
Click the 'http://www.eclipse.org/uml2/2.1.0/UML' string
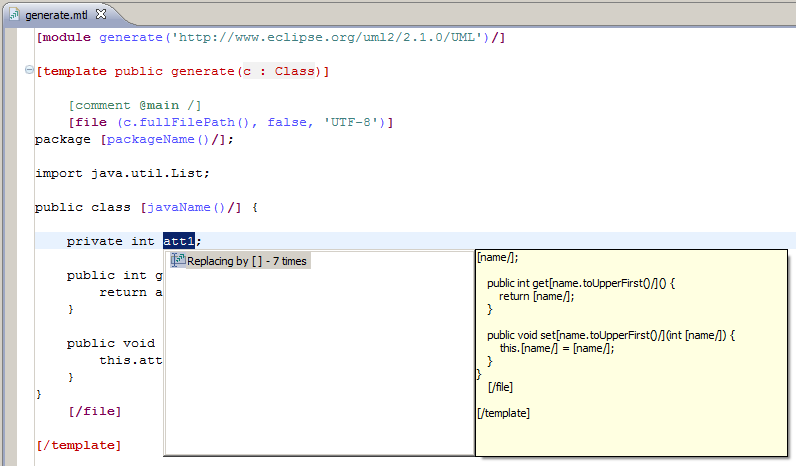(x=327, y=38)
